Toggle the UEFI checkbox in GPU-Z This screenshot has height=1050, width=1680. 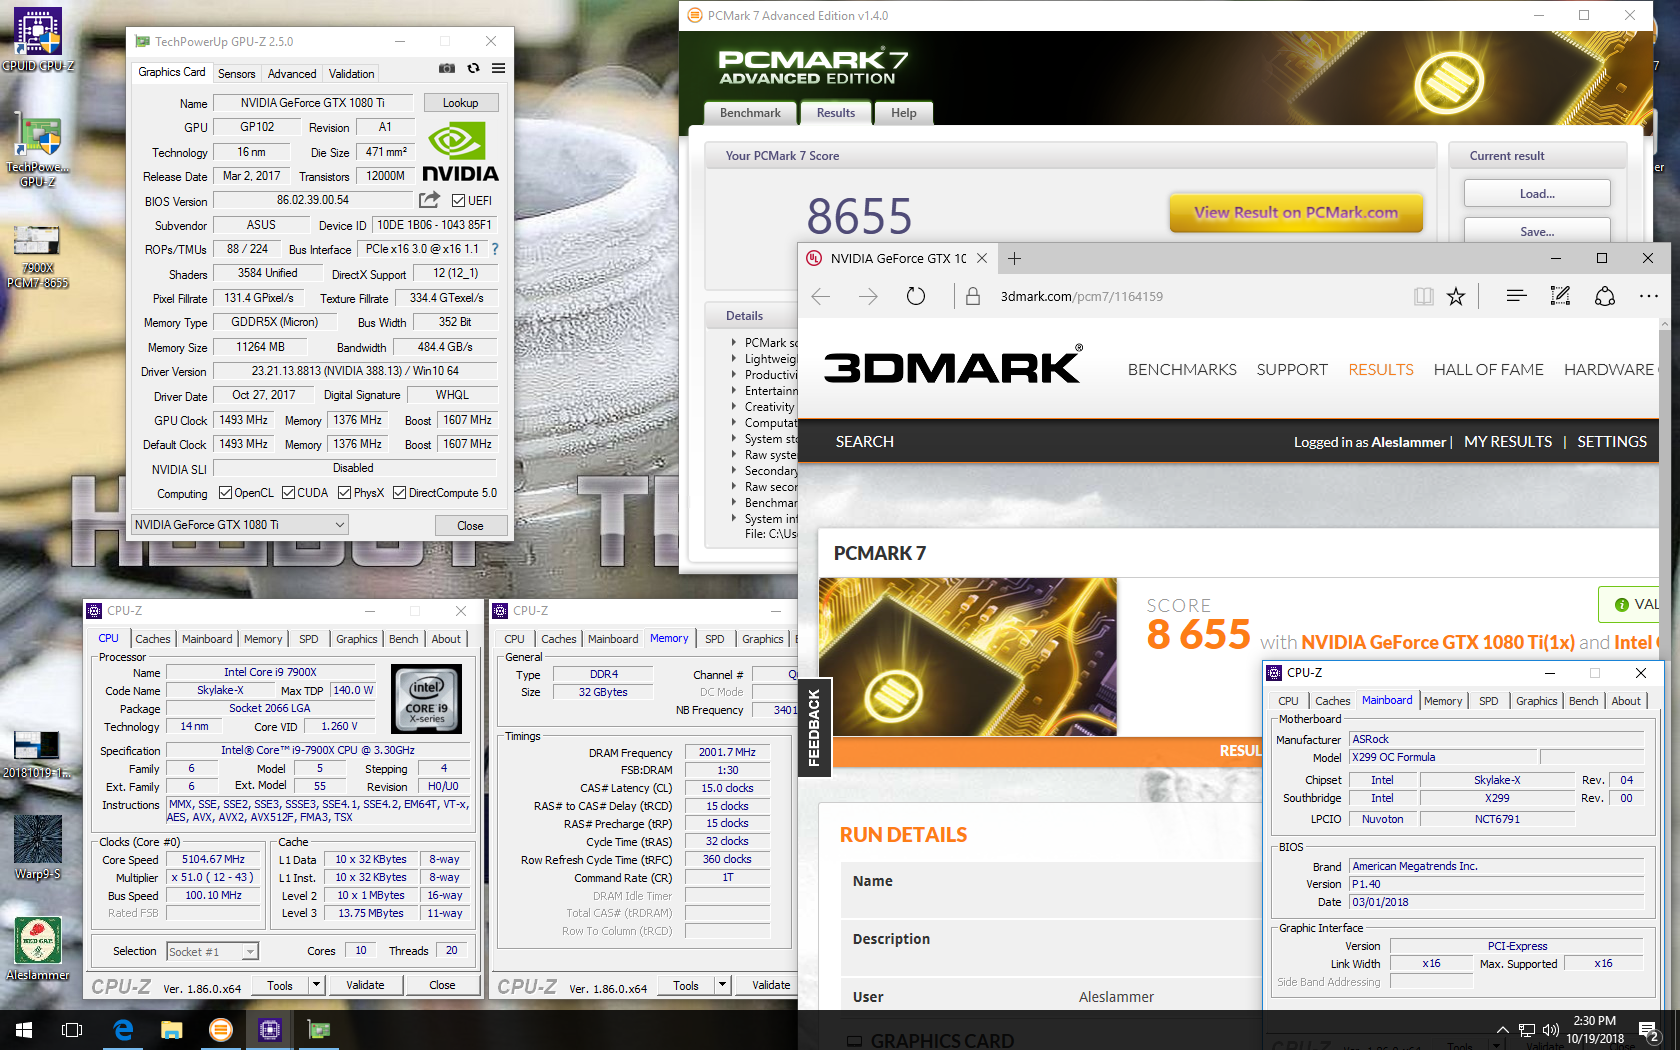point(458,201)
